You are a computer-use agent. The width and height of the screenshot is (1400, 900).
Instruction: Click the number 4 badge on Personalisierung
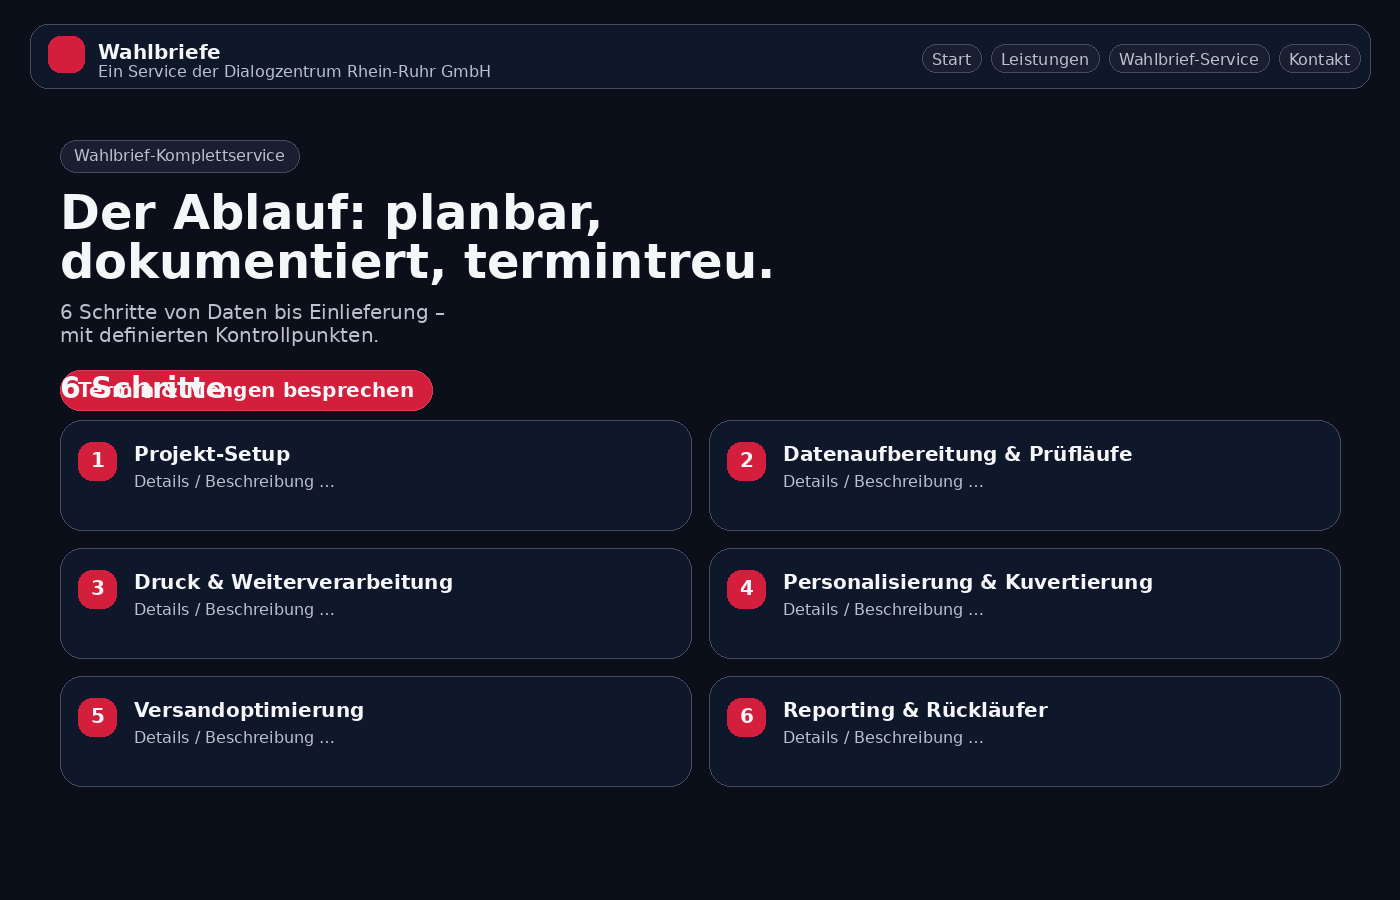[746, 589]
